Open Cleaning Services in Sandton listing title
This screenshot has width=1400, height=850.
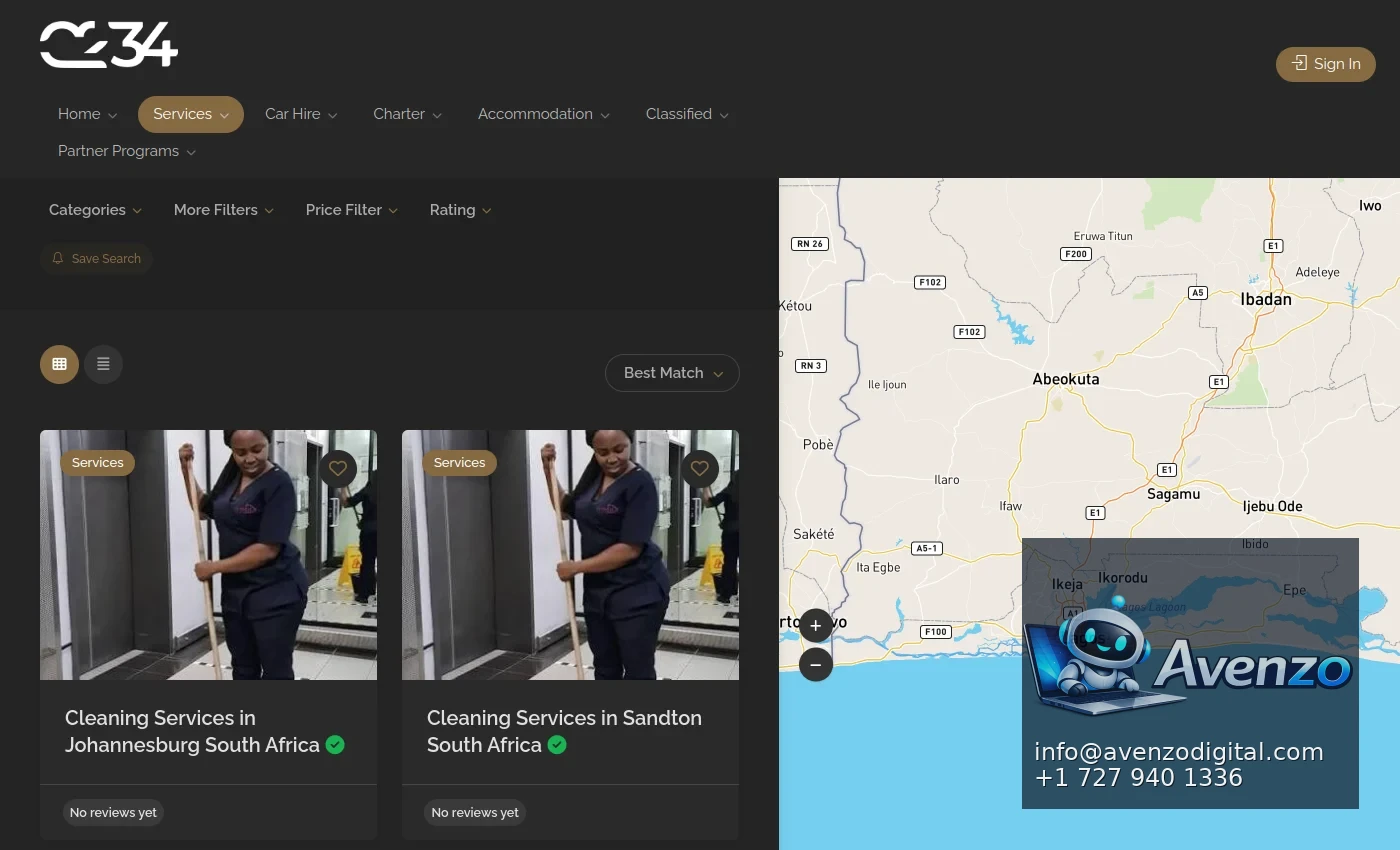pos(564,731)
